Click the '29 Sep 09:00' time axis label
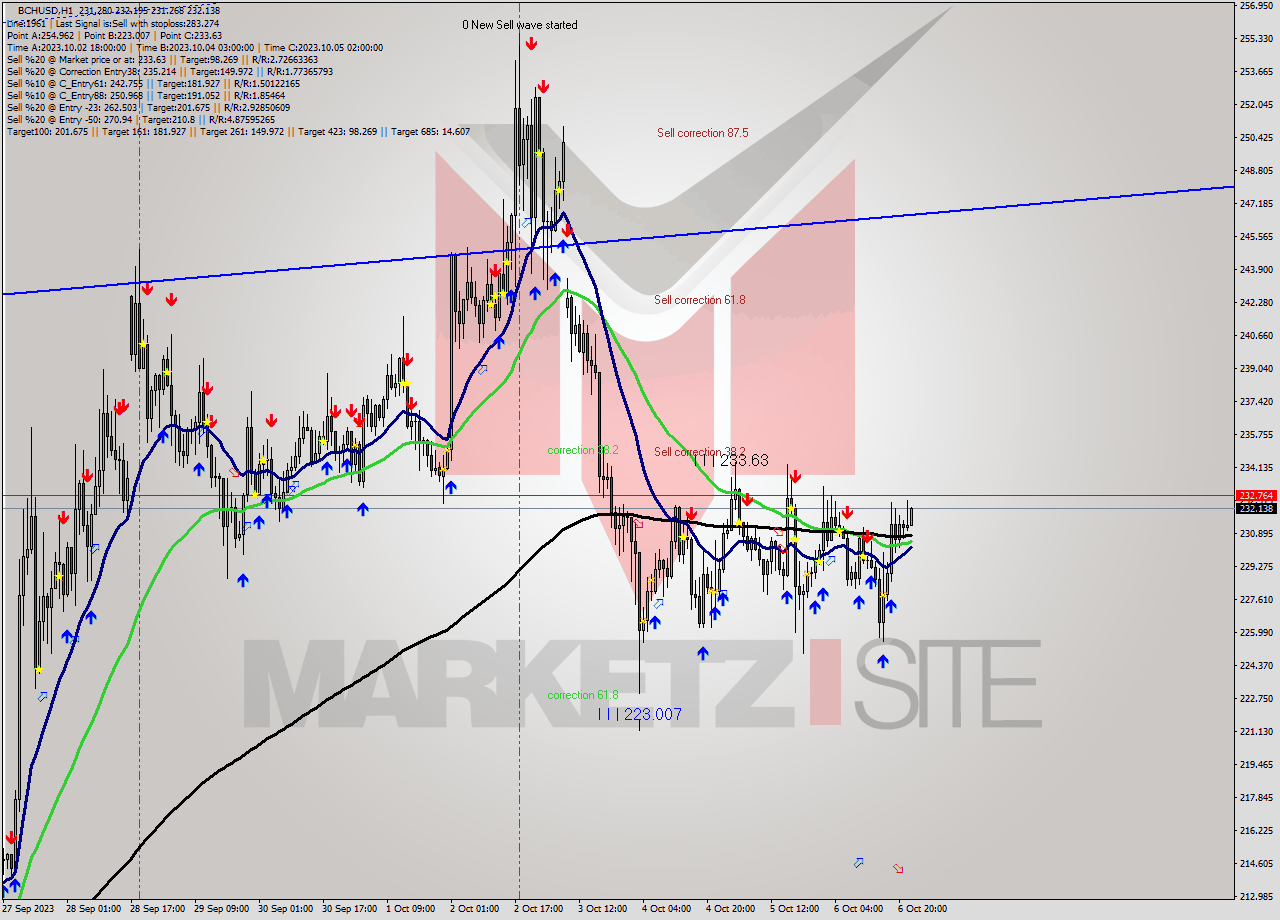1280x920 pixels. click(224, 910)
